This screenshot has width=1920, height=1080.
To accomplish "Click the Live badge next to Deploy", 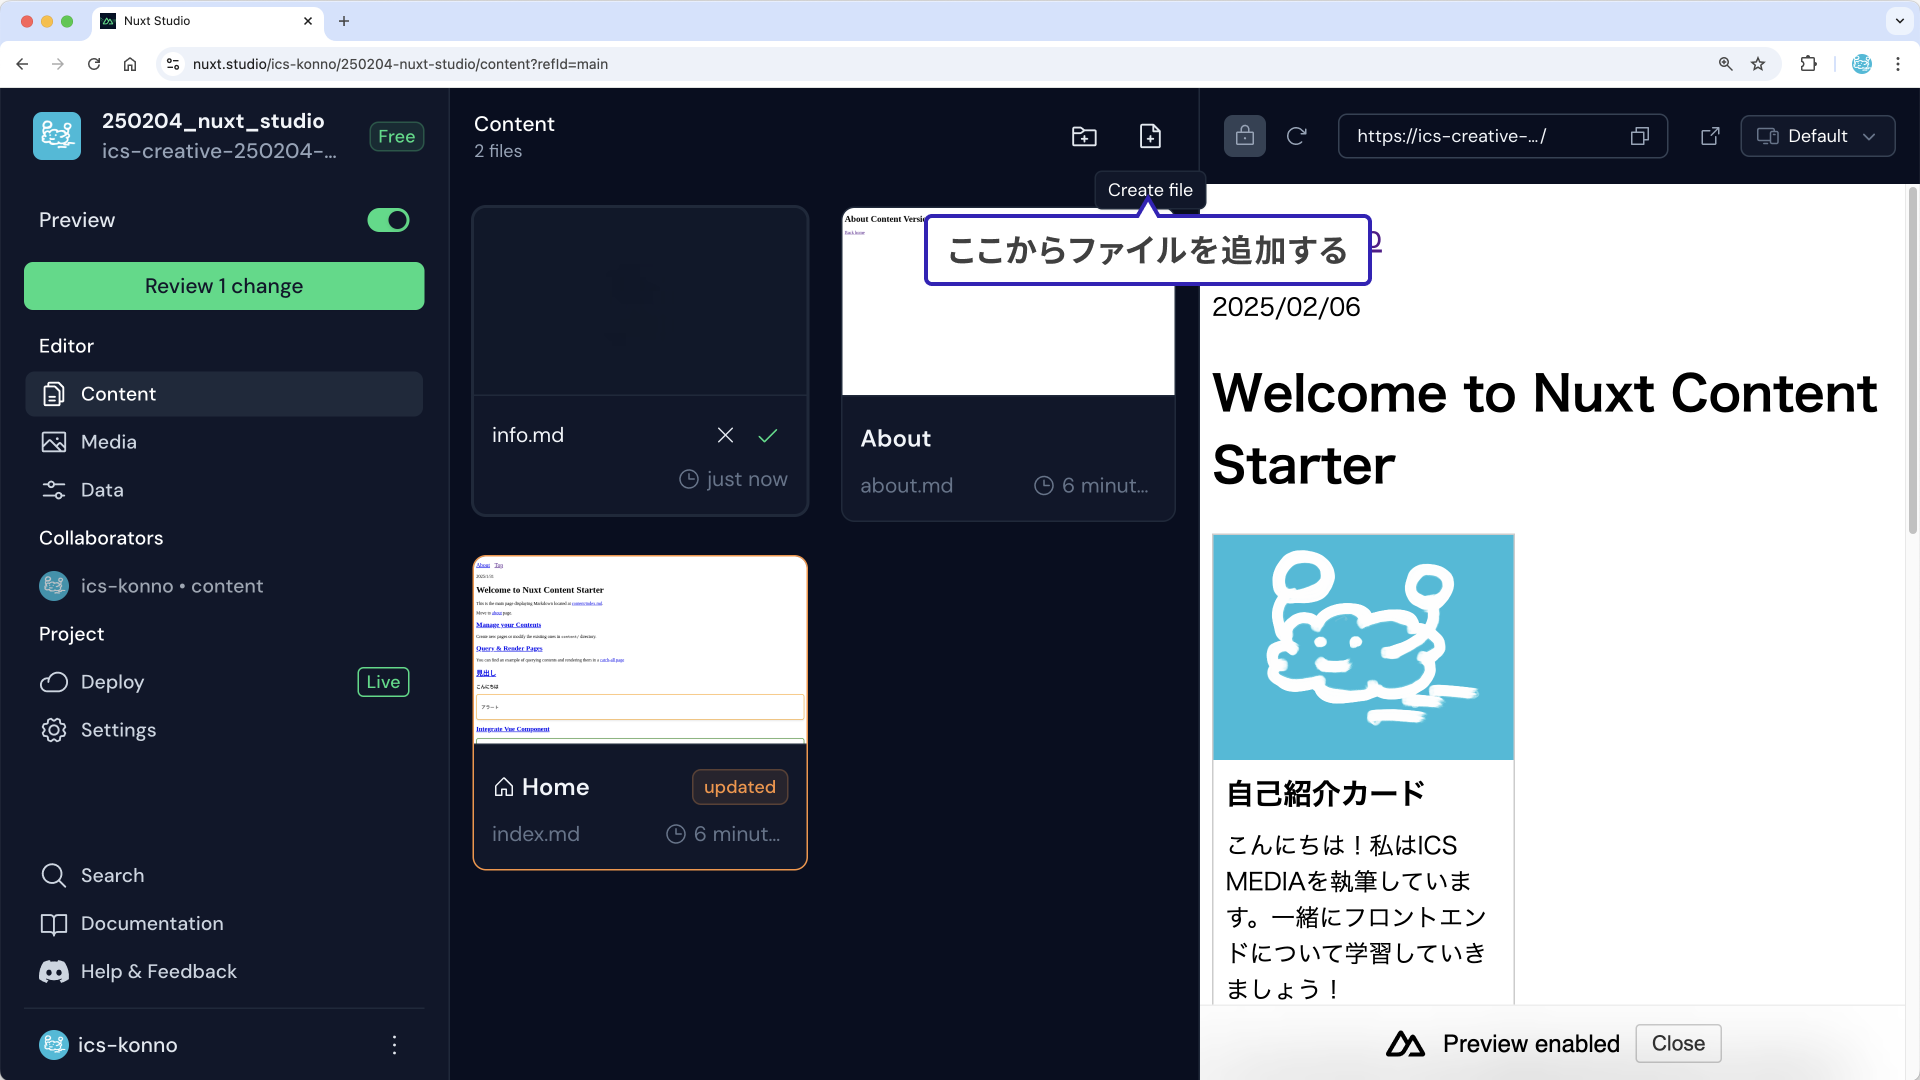I will pos(383,682).
